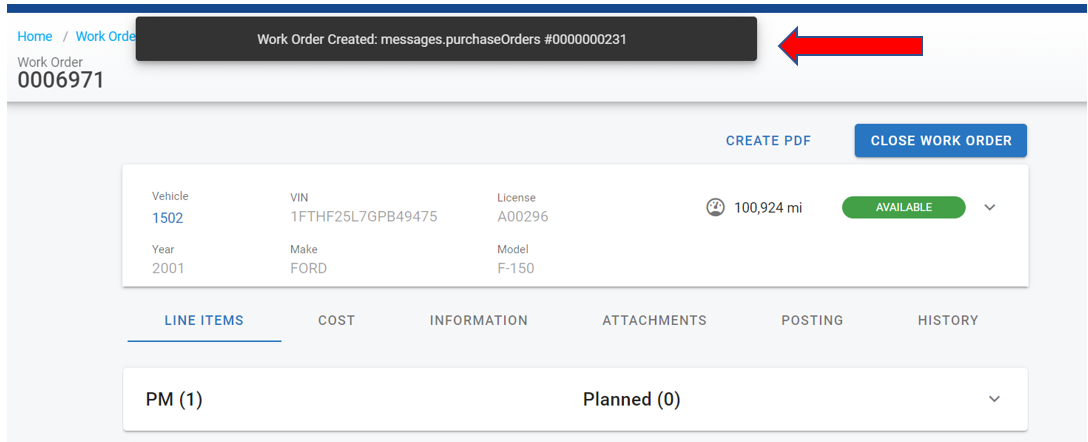This screenshot has height=442, width=1088.
Task: Click the Work Order Created notification toast
Action: 446,39
